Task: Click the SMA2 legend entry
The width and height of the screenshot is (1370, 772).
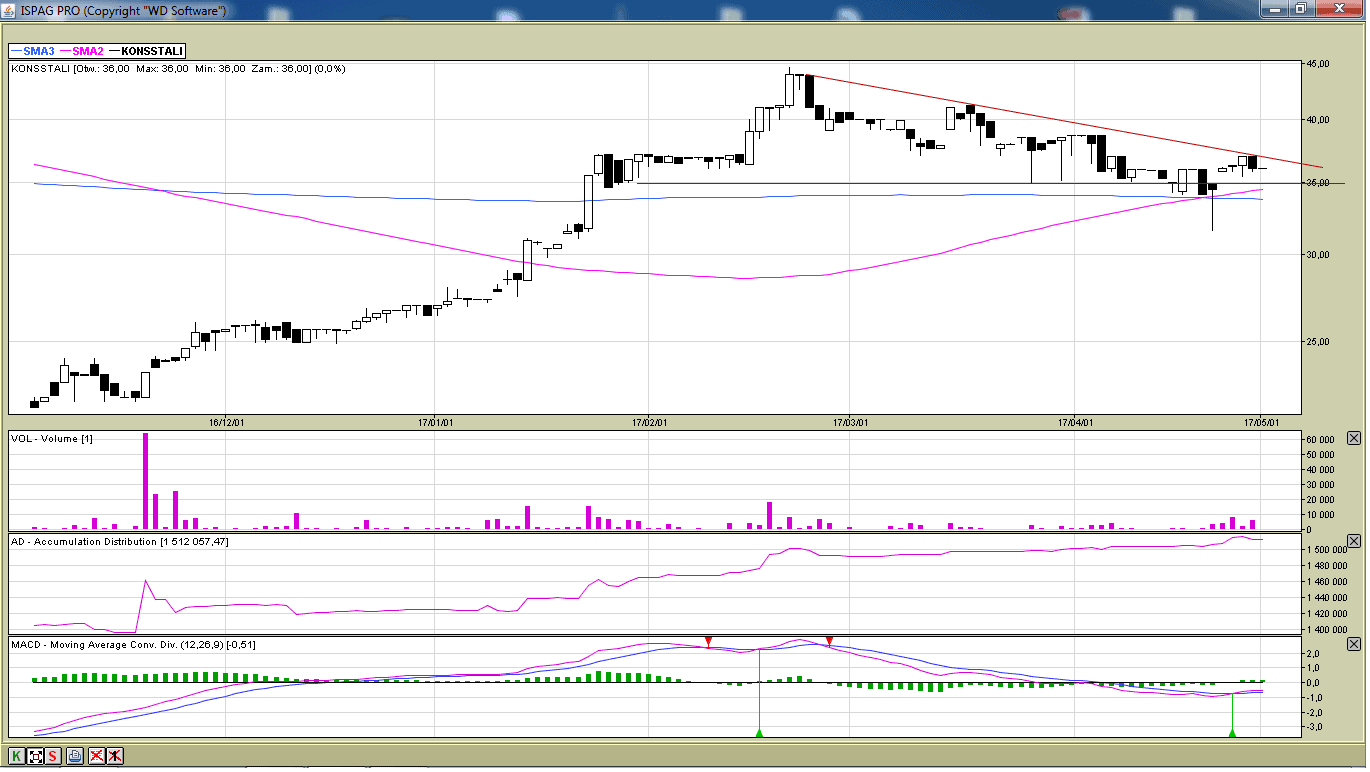Action: tap(82, 51)
